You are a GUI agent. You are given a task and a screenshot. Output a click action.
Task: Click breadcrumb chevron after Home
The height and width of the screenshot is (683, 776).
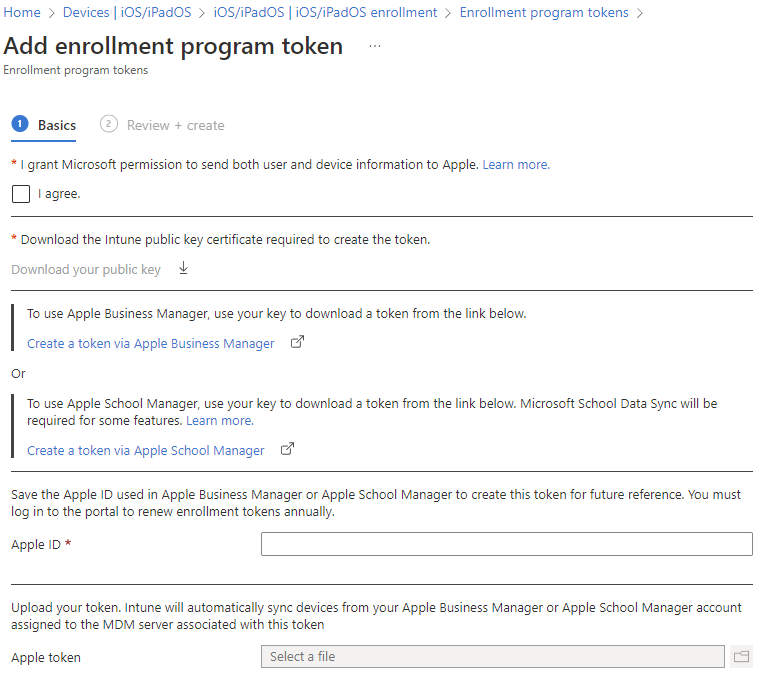pos(51,13)
